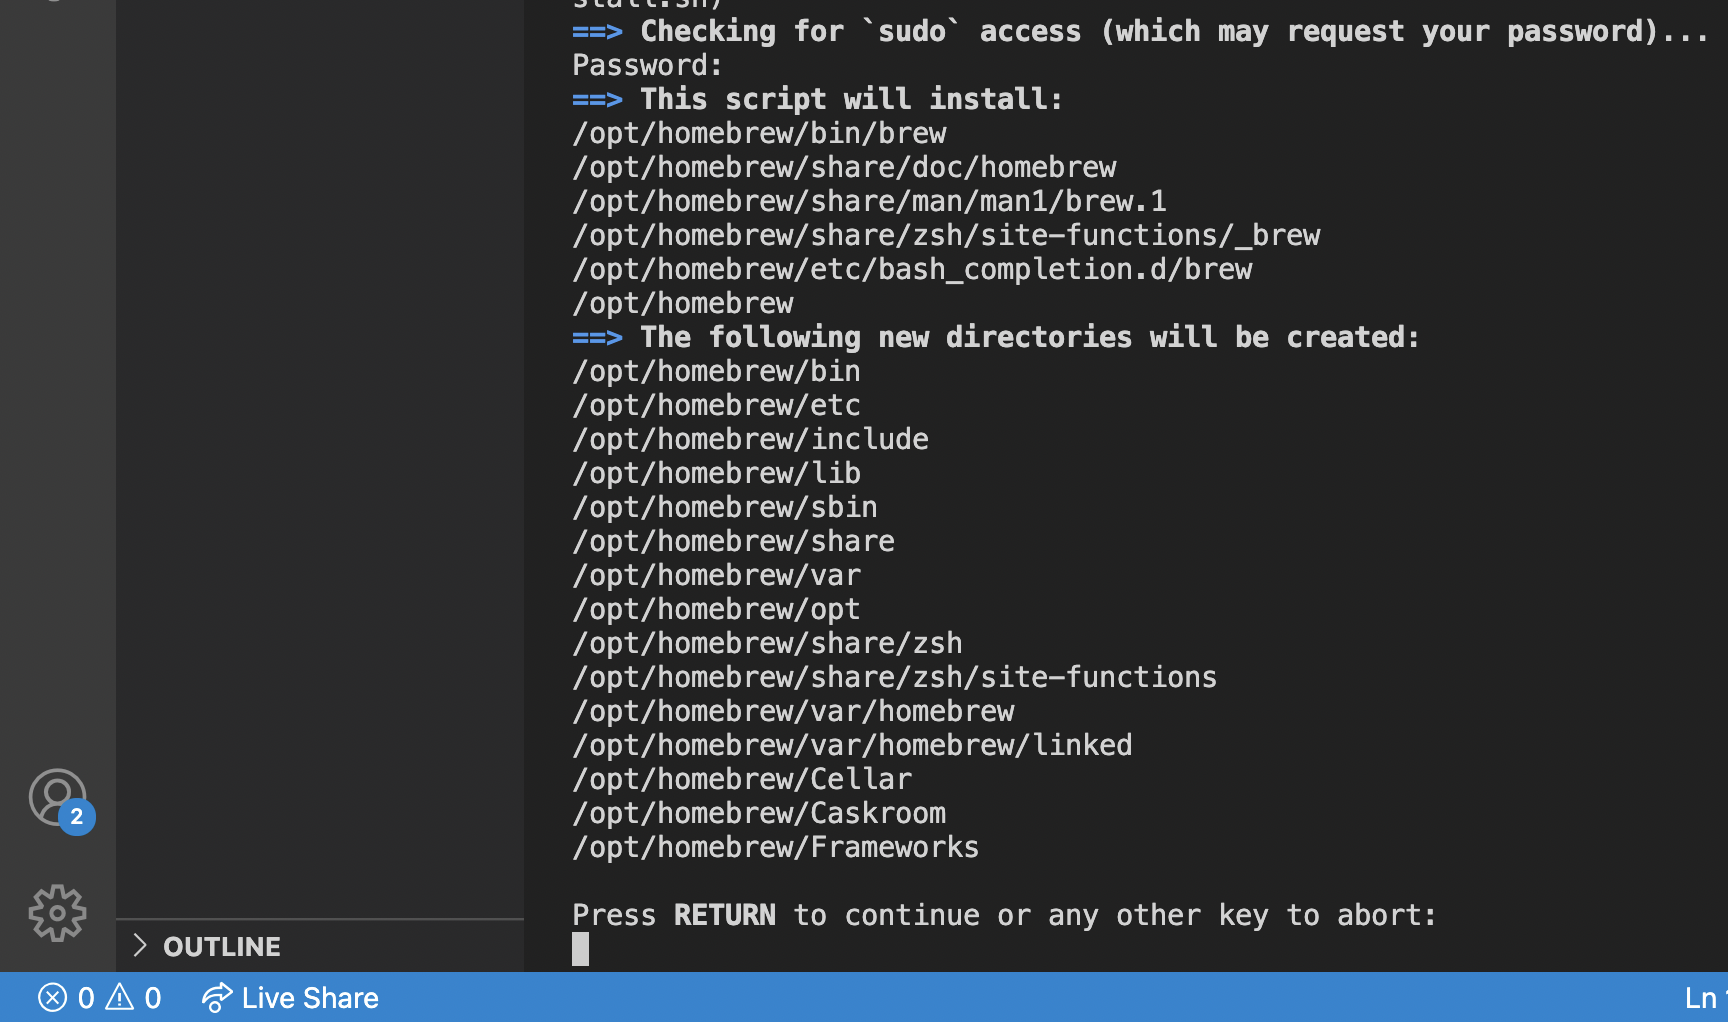Click the /opt/homebrew/Frameworks terminal line
1728x1022 pixels.
pos(775,847)
